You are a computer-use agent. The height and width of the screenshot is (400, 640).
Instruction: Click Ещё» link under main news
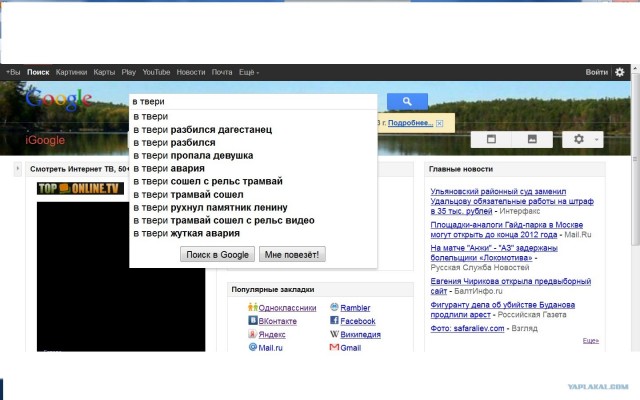pyautogui.click(x=591, y=340)
